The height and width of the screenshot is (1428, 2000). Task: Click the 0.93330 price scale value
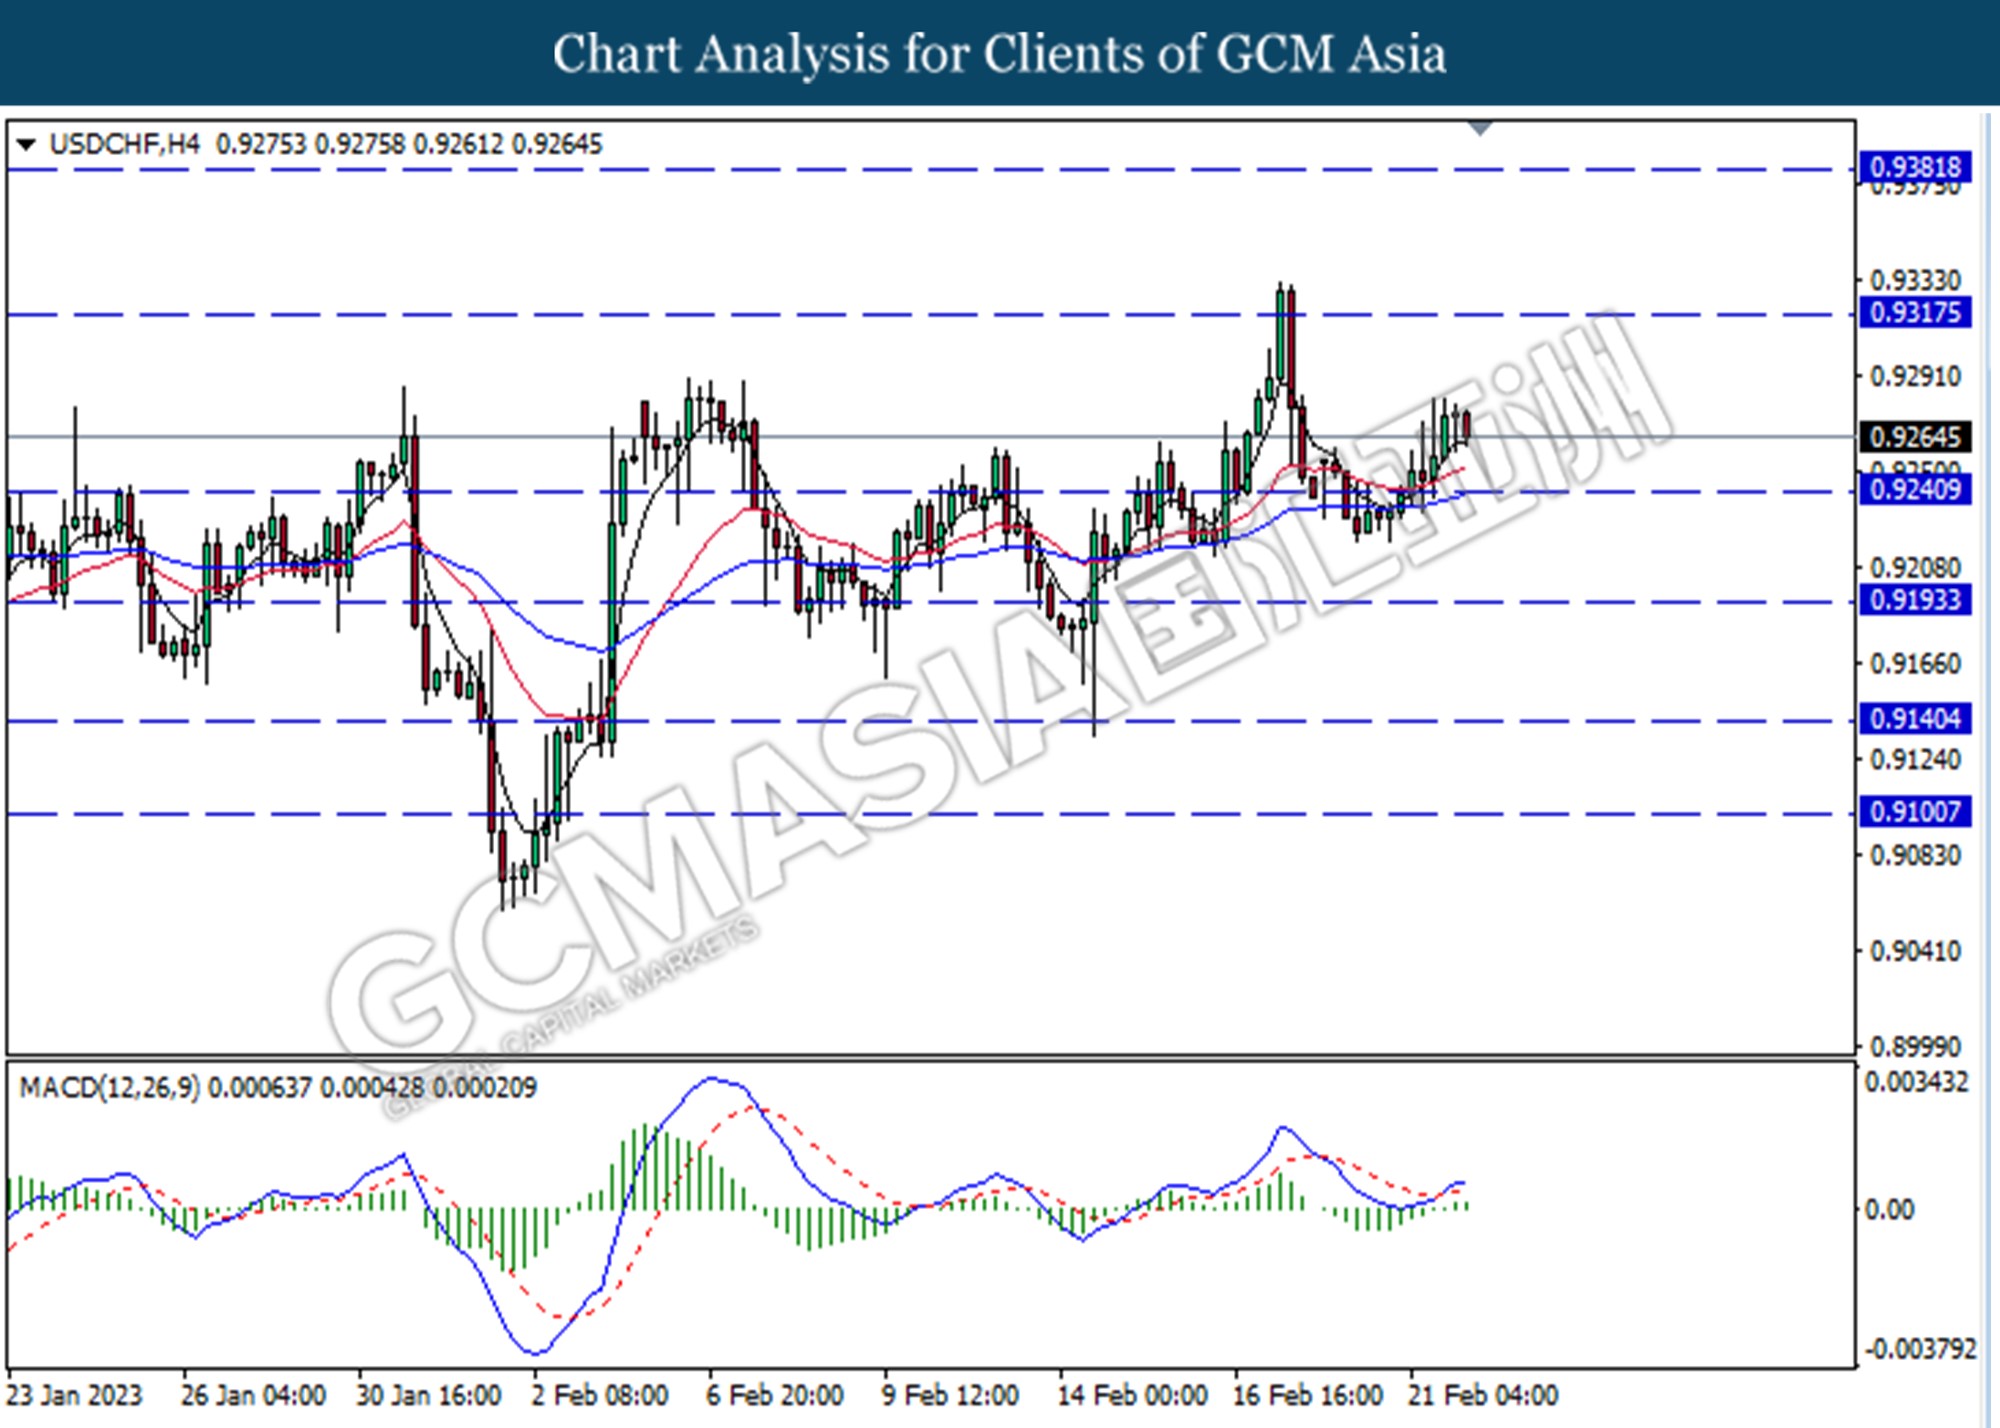(1915, 280)
